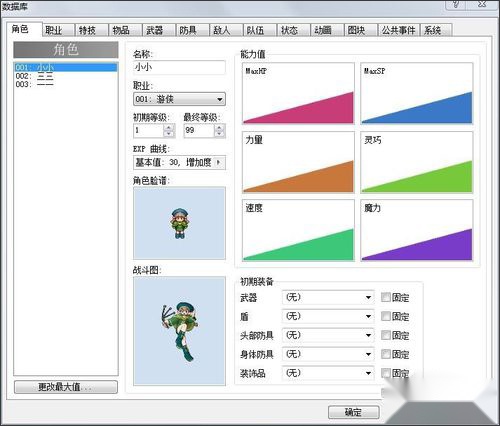
Task: Open the 武器 equipment dropdown
Action: pos(328,297)
